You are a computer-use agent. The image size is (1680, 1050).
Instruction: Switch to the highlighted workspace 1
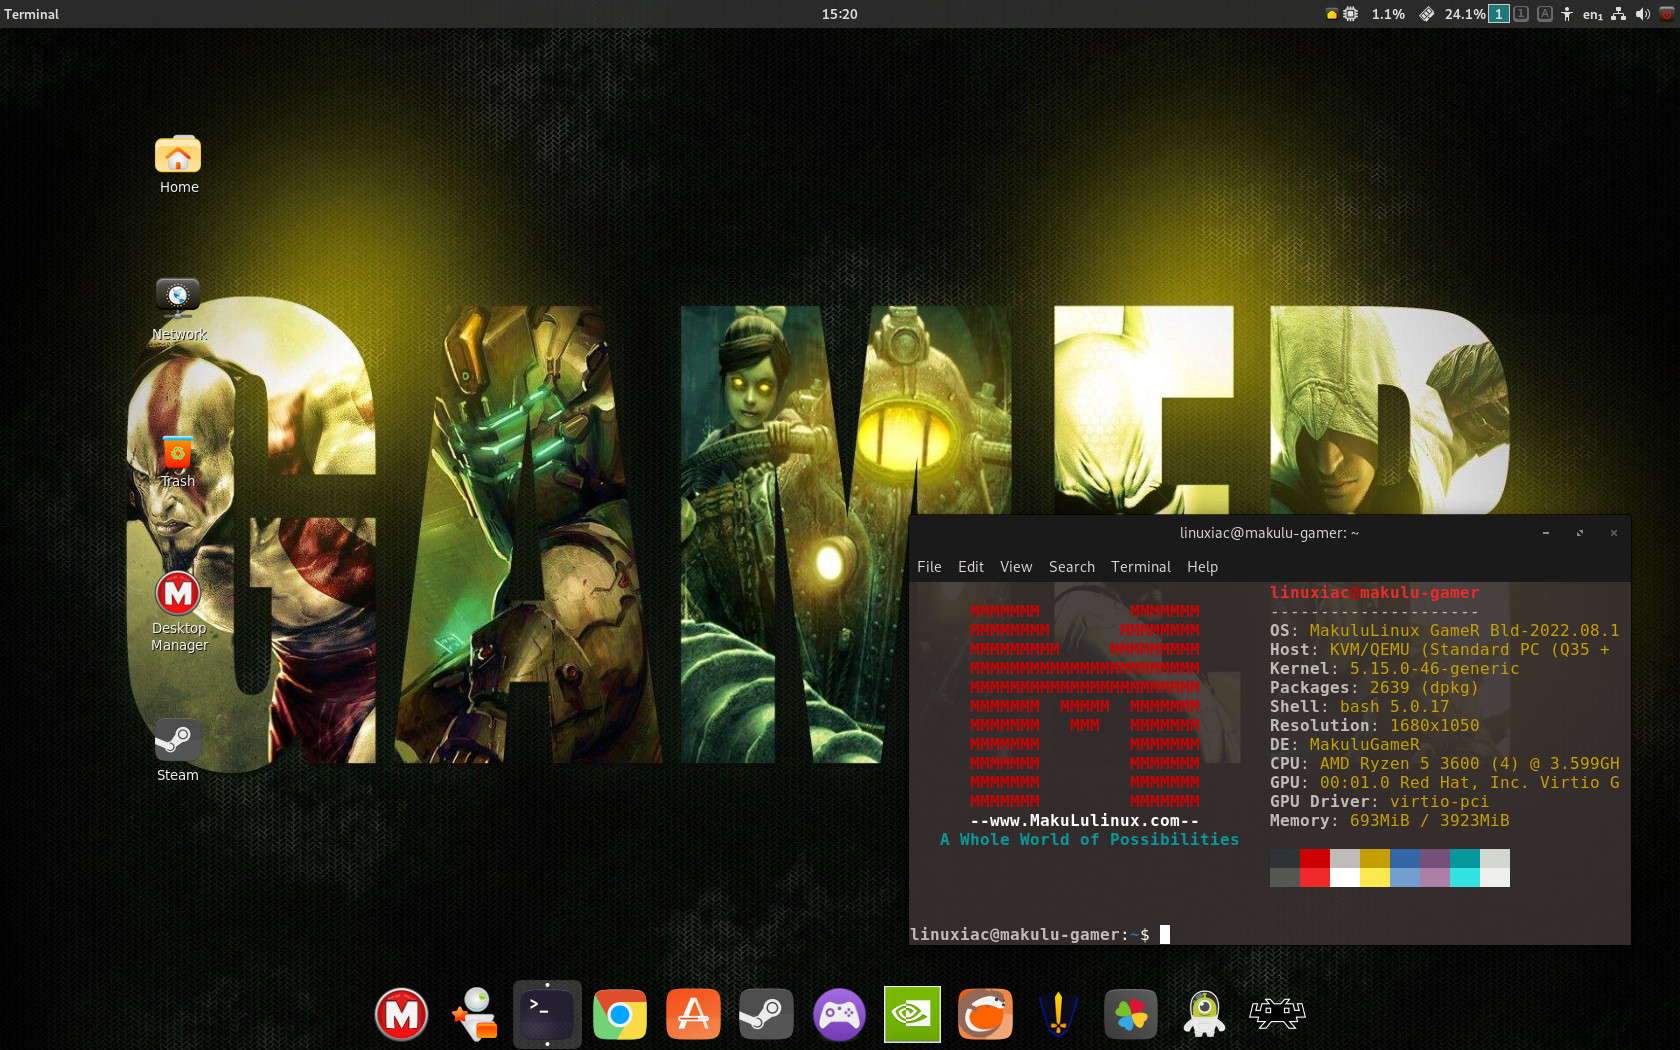click(x=1498, y=14)
